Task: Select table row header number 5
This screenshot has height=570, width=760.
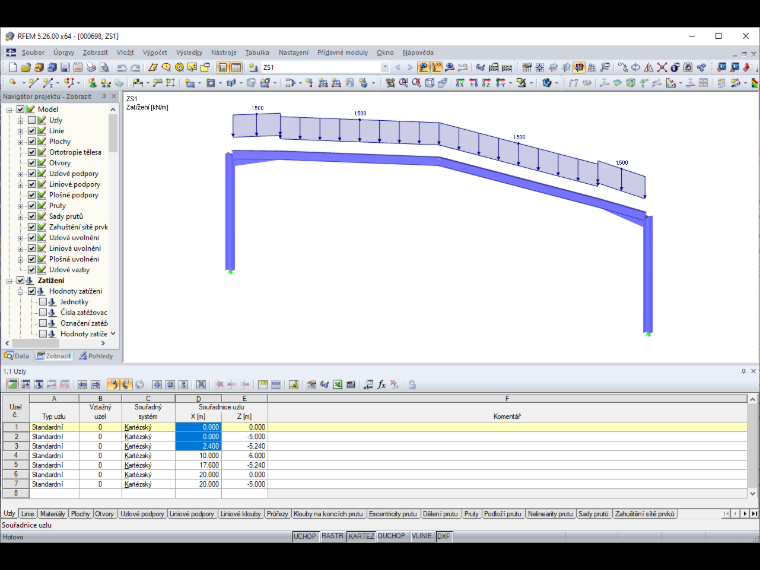Action: pyautogui.click(x=16, y=465)
